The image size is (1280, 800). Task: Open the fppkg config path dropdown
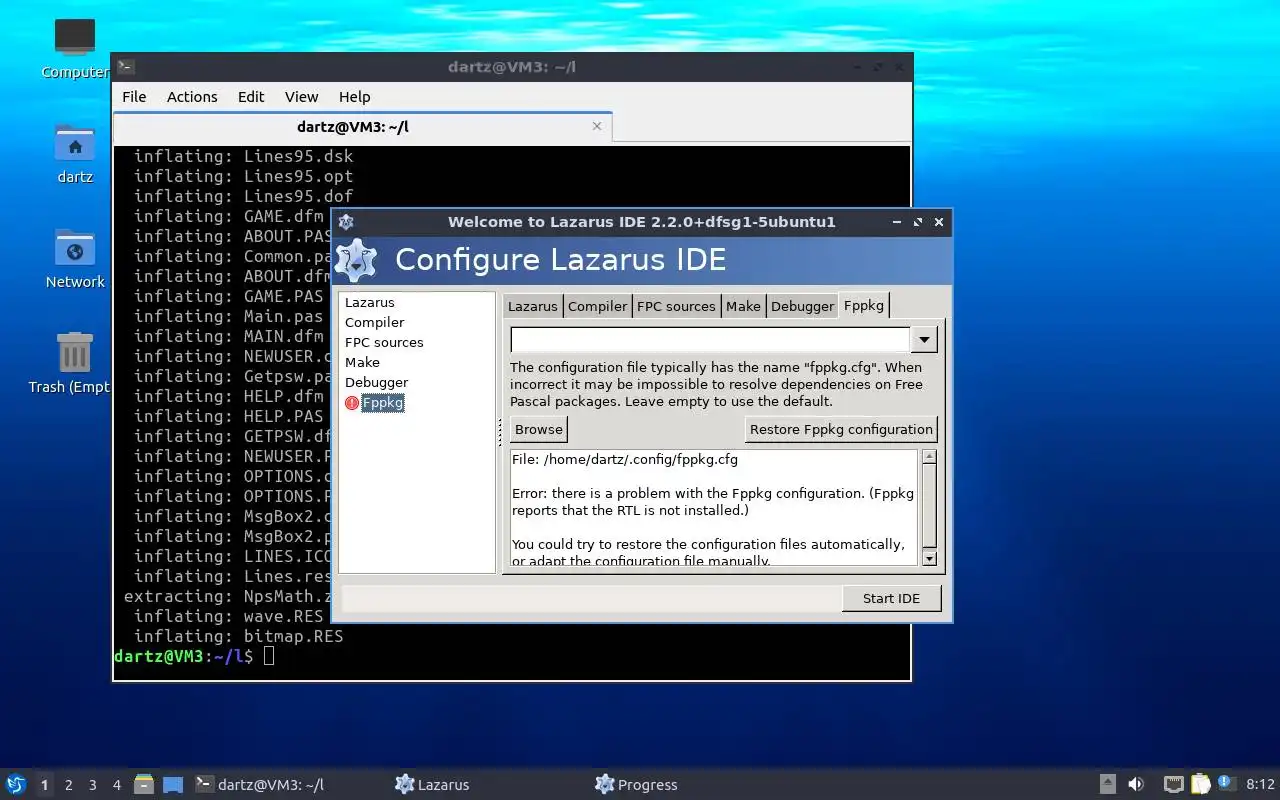point(924,340)
